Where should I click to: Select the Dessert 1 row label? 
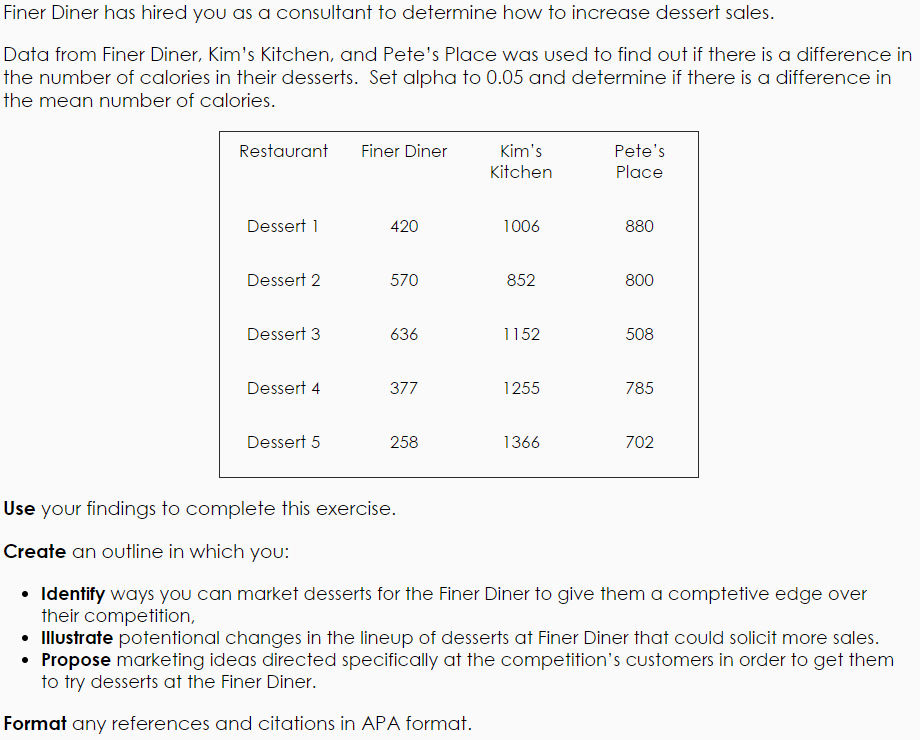click(283, 226)
